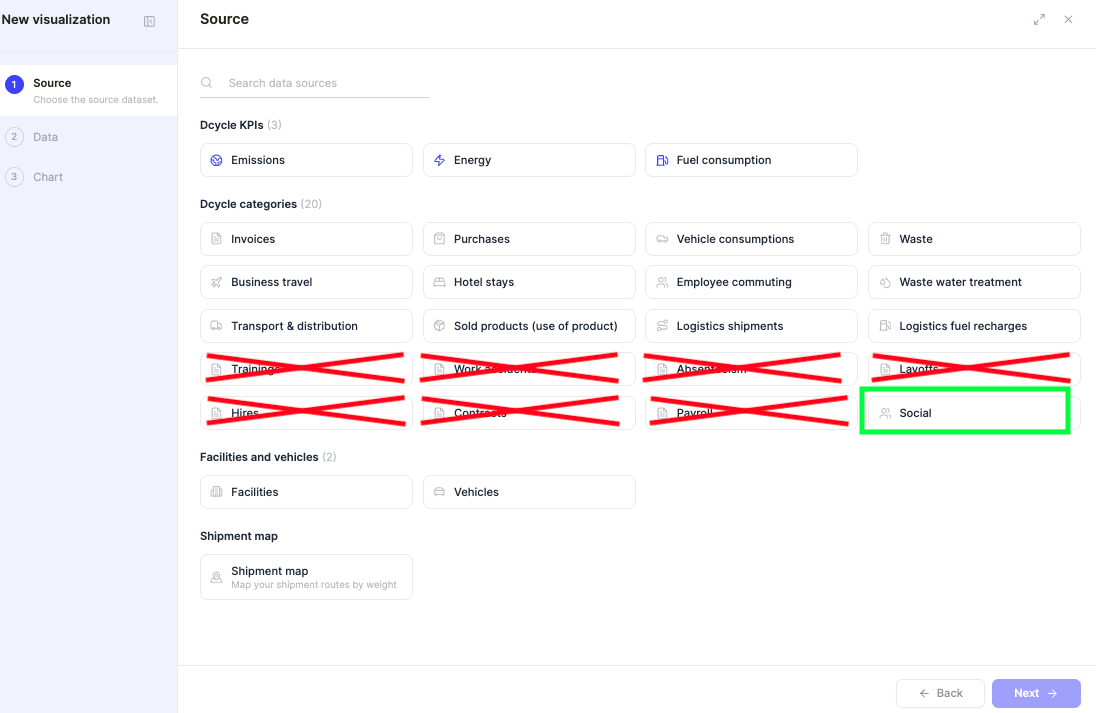The image size is (1096, 713).
Task: Go to step 1 Source
Action: [88, 90]
